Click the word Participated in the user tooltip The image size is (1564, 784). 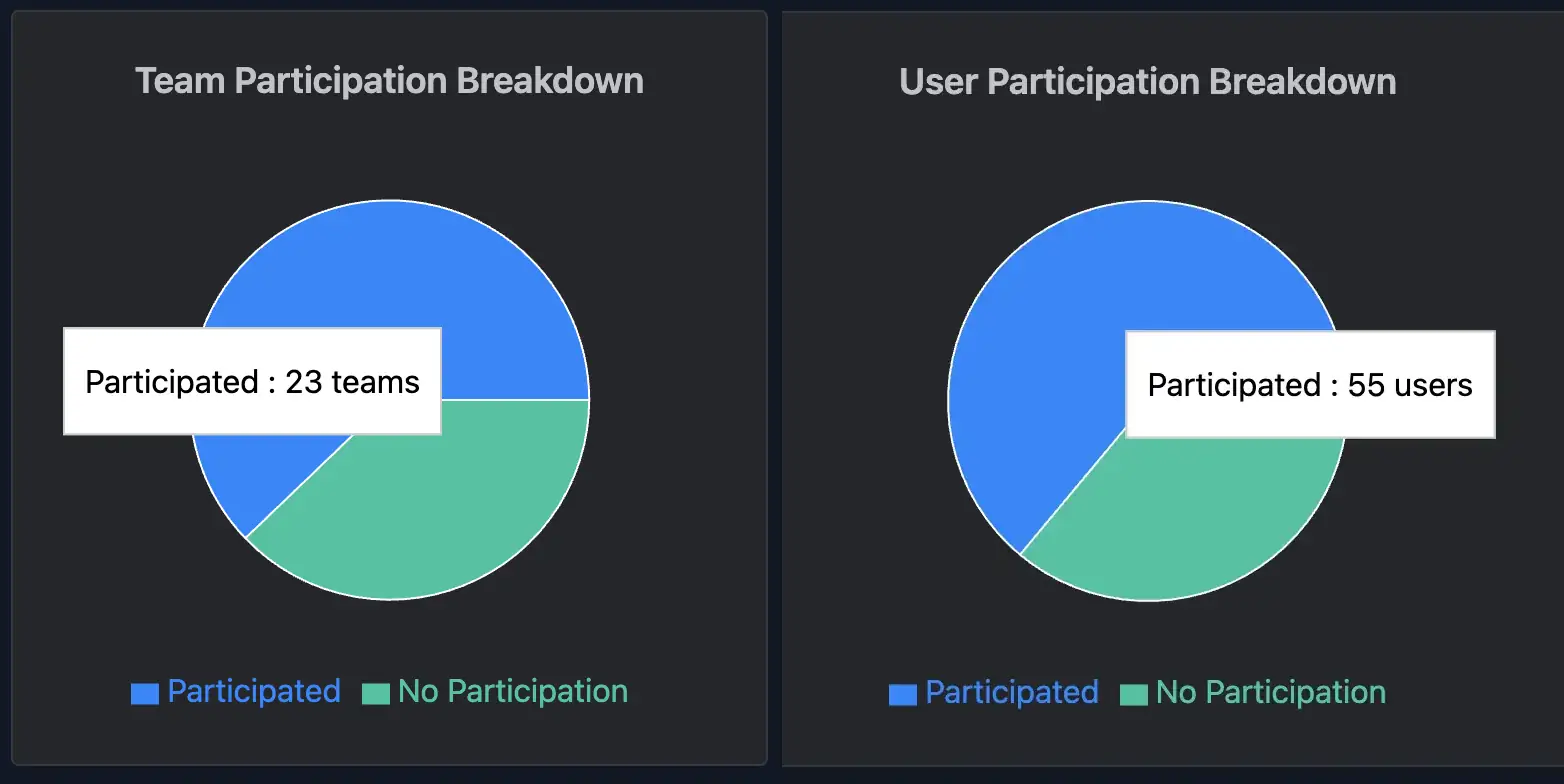[x=1234, y=385]
